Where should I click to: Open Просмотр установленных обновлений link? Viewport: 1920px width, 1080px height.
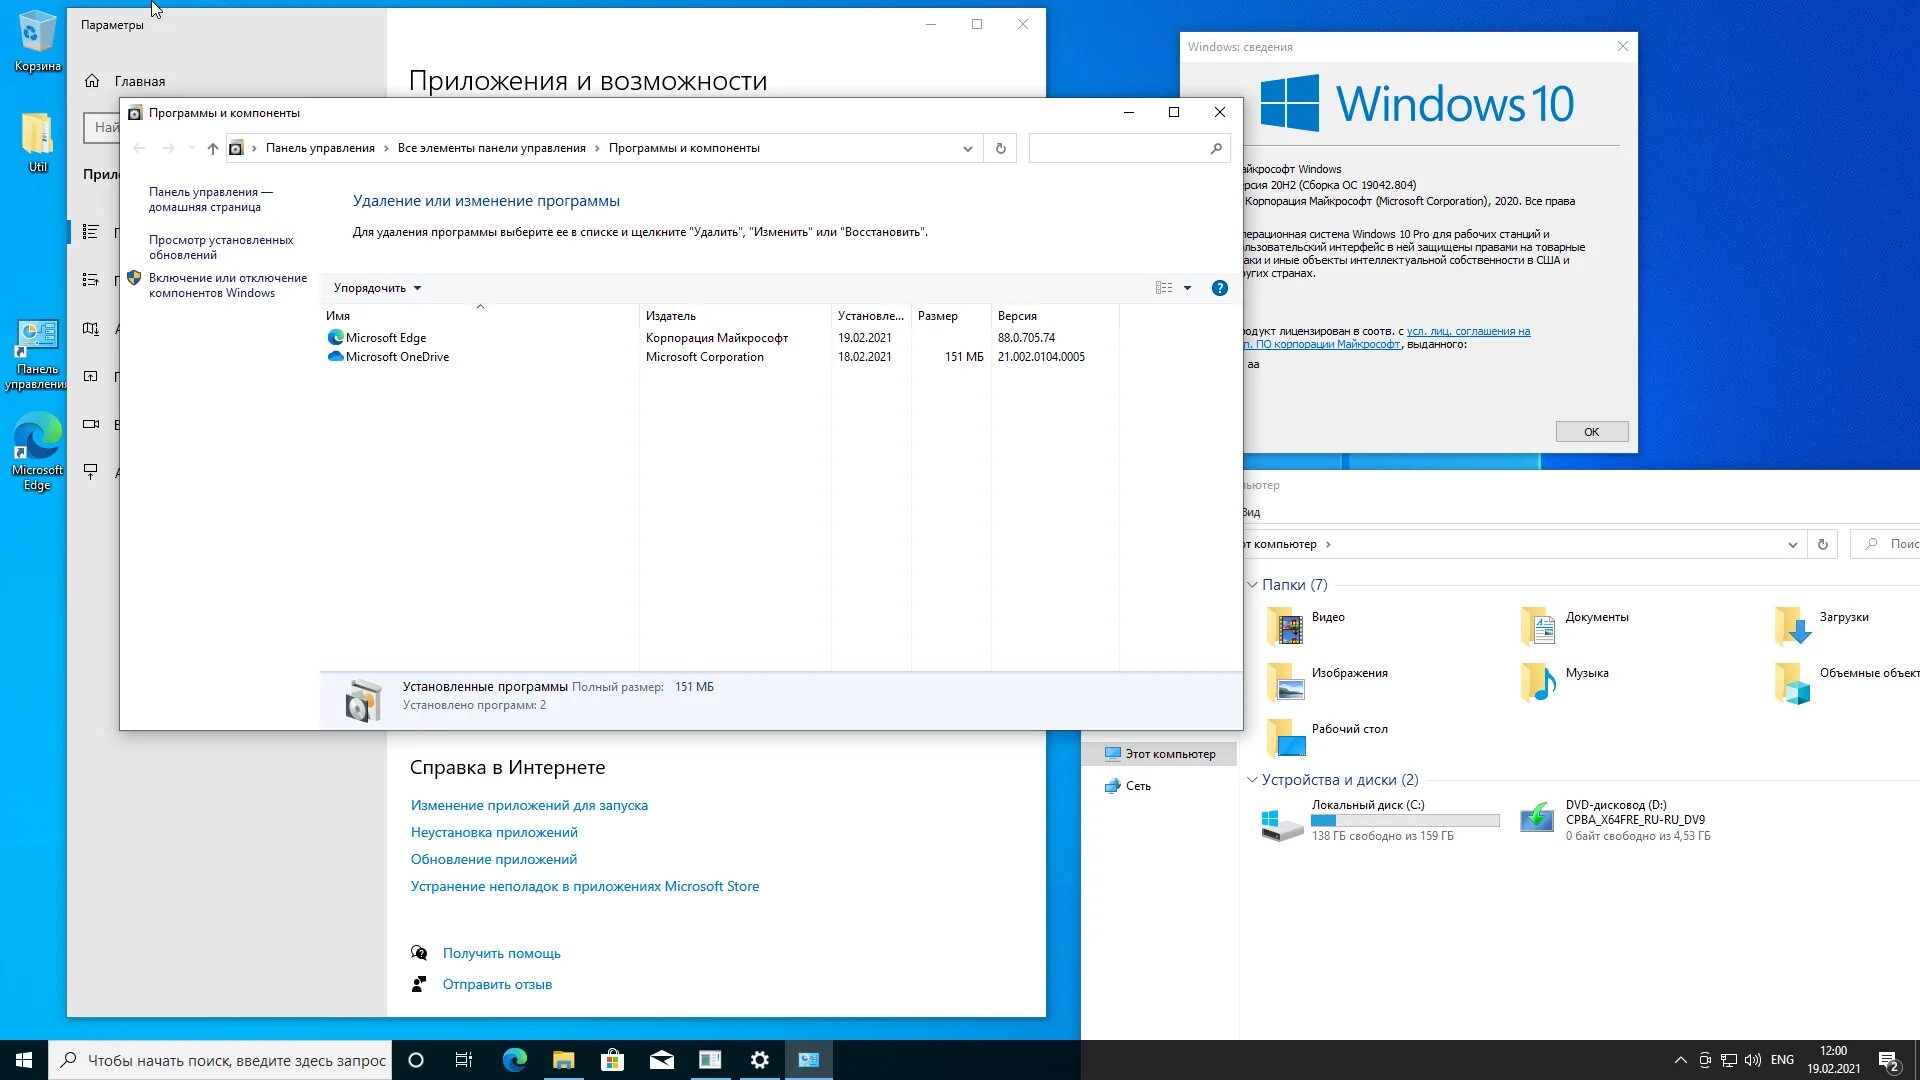click(x=220, y=247)
